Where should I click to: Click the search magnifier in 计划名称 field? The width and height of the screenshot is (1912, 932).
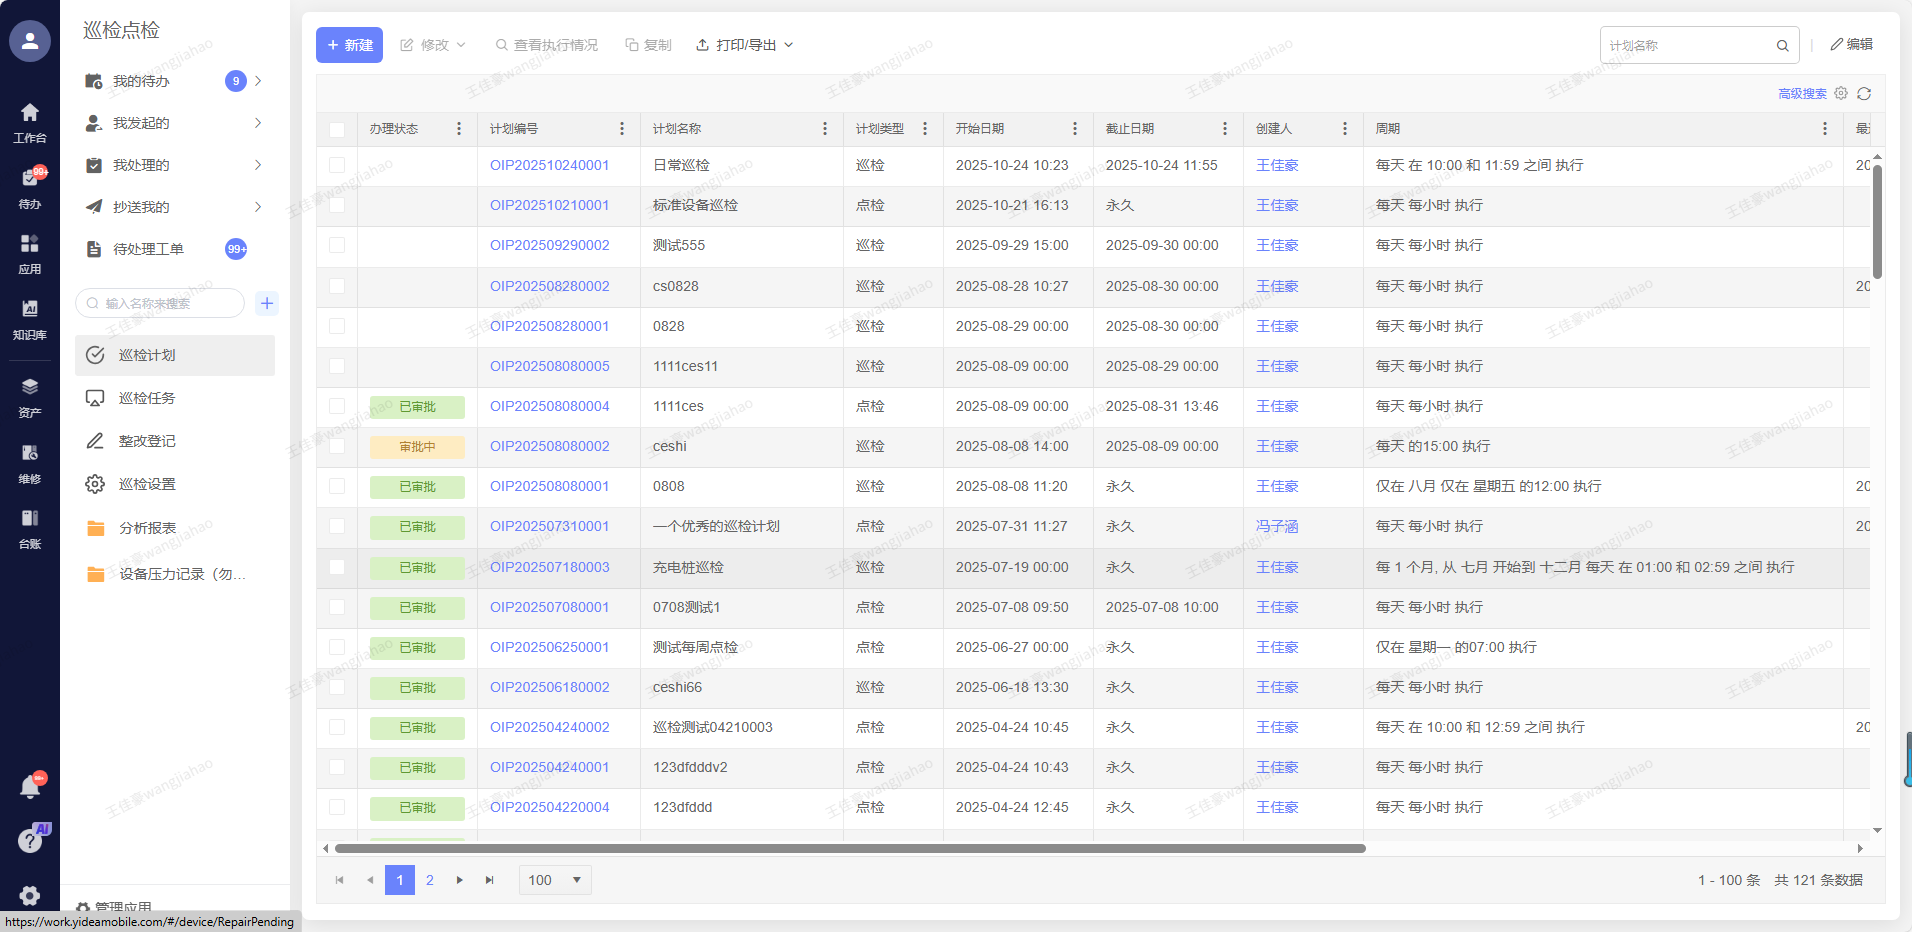click(x=1782, y=46)
